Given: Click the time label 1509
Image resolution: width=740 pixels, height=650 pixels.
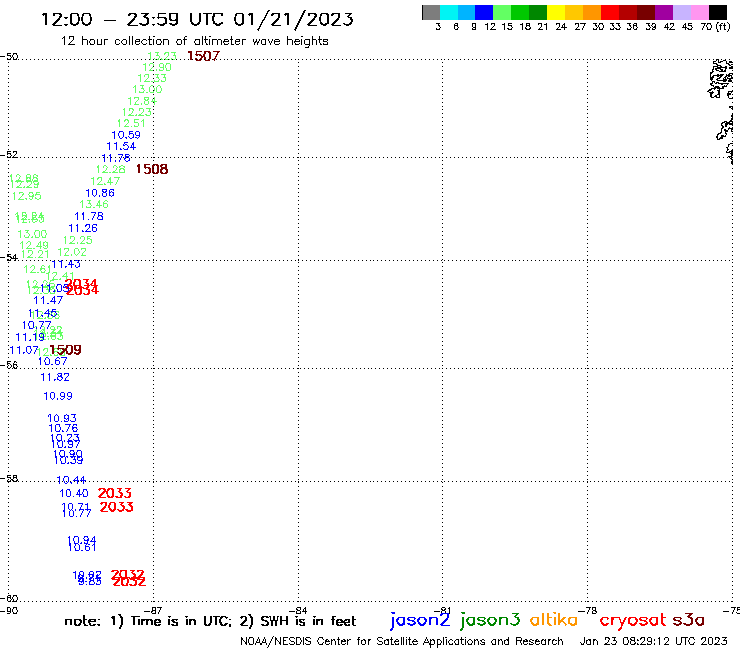Looking at the screenshot, I should click(66, 350).
